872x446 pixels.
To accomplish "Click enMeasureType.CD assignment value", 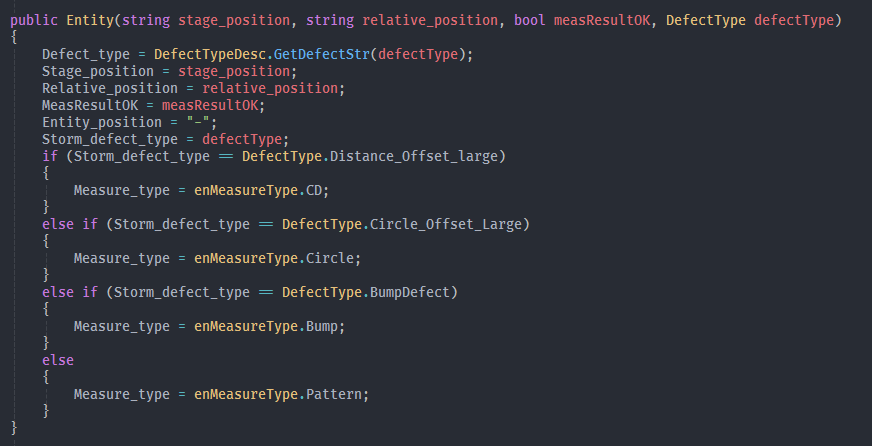I will click(x=259, y=191).
